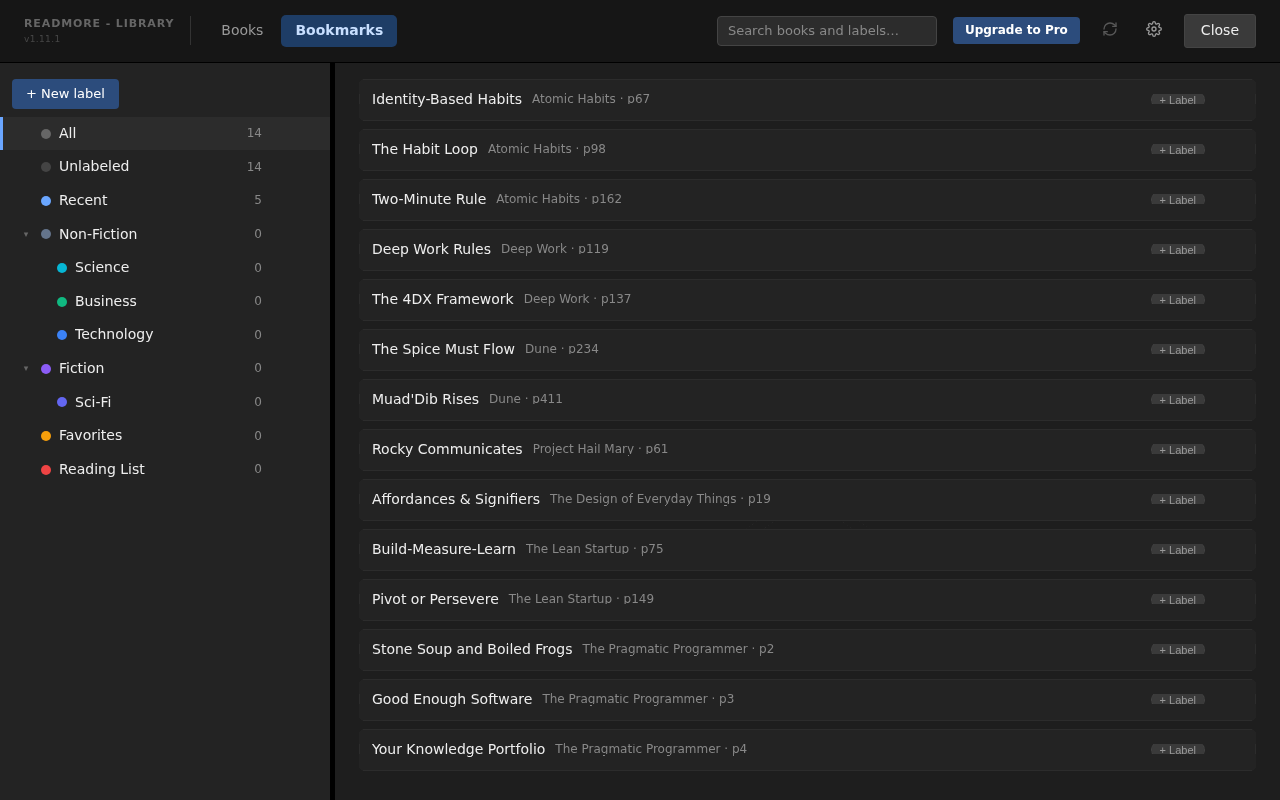This screenshot has width=1280, height=800.
Task: Click the Science cyan color dot
Action: [x=62, y=268]
